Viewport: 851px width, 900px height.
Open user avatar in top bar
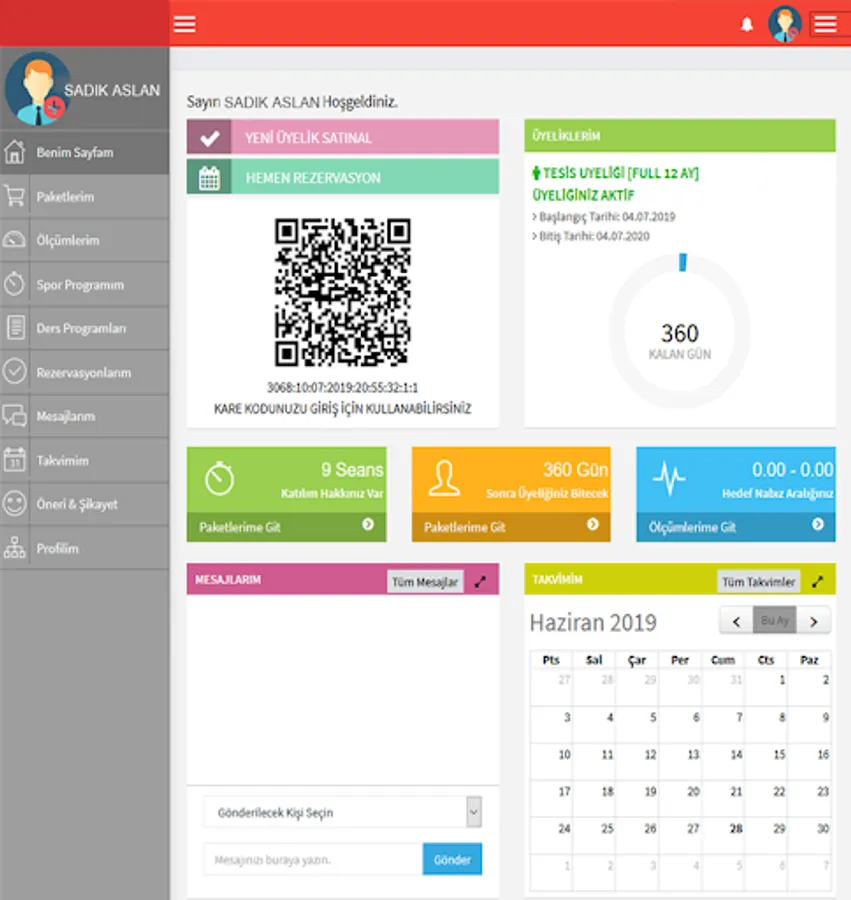coord(784,24)
